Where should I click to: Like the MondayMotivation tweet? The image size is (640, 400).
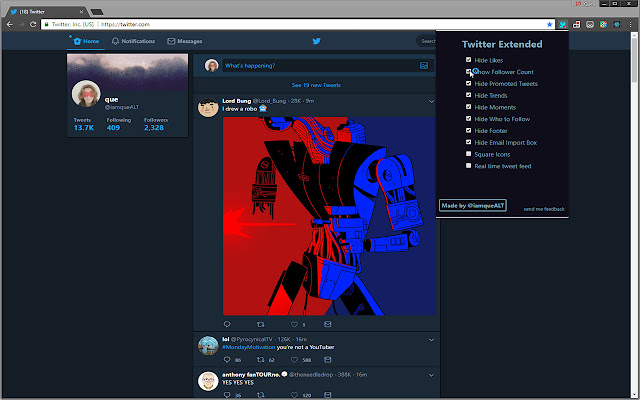[294, 360]
